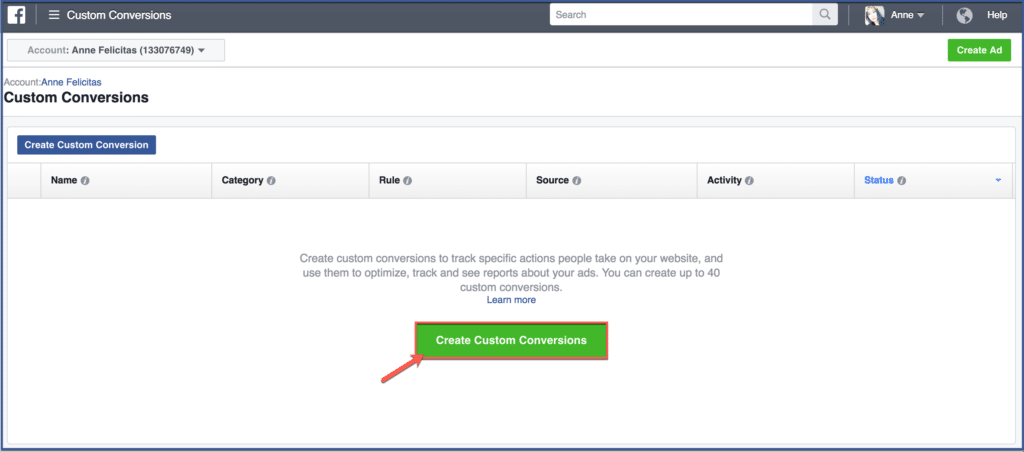Viewport: 1024px width, 452px height.
Task: Open the globe notifications icon
Action: pos(965,15)
